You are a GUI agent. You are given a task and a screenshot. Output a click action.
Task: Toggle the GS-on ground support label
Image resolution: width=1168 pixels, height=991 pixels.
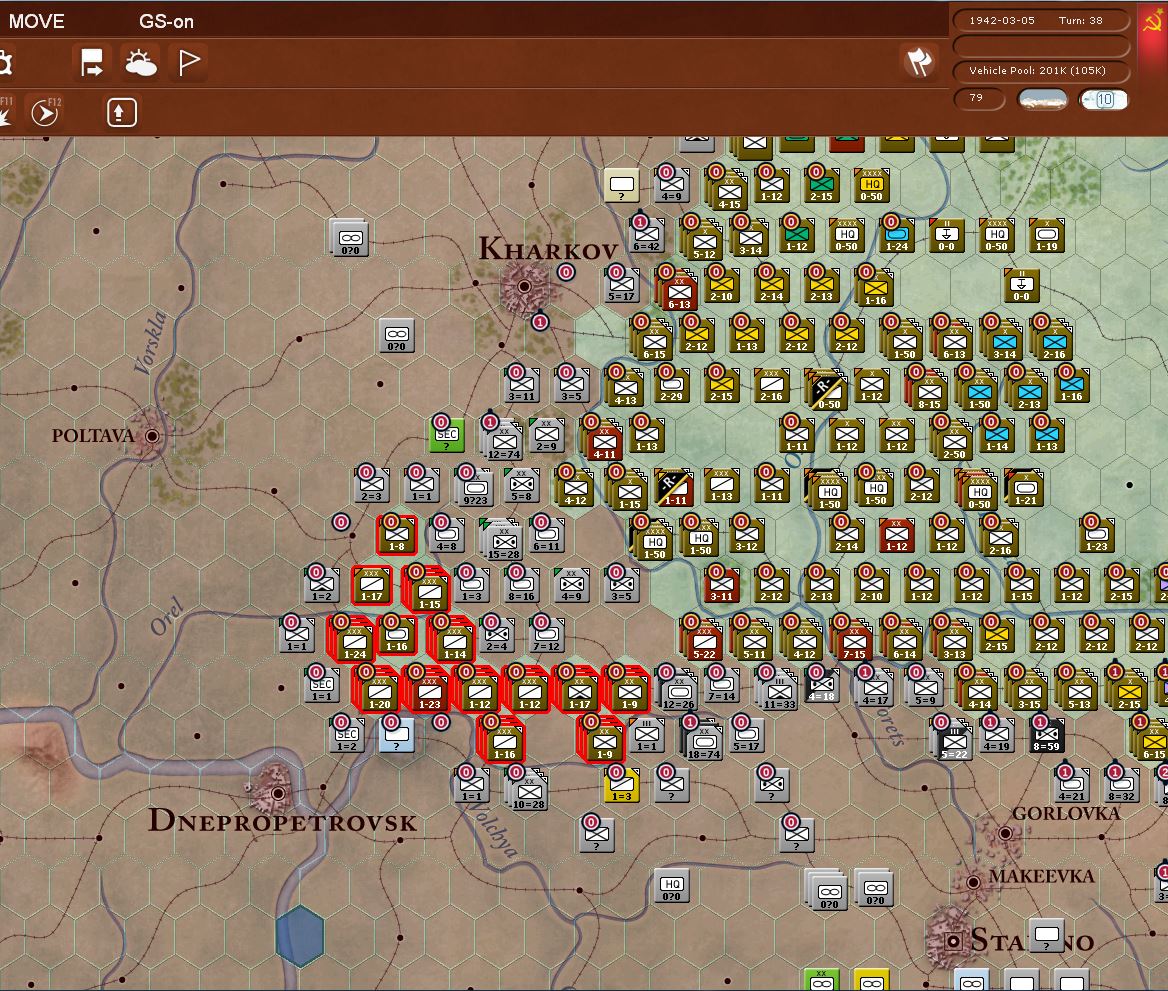click(166, 22)
